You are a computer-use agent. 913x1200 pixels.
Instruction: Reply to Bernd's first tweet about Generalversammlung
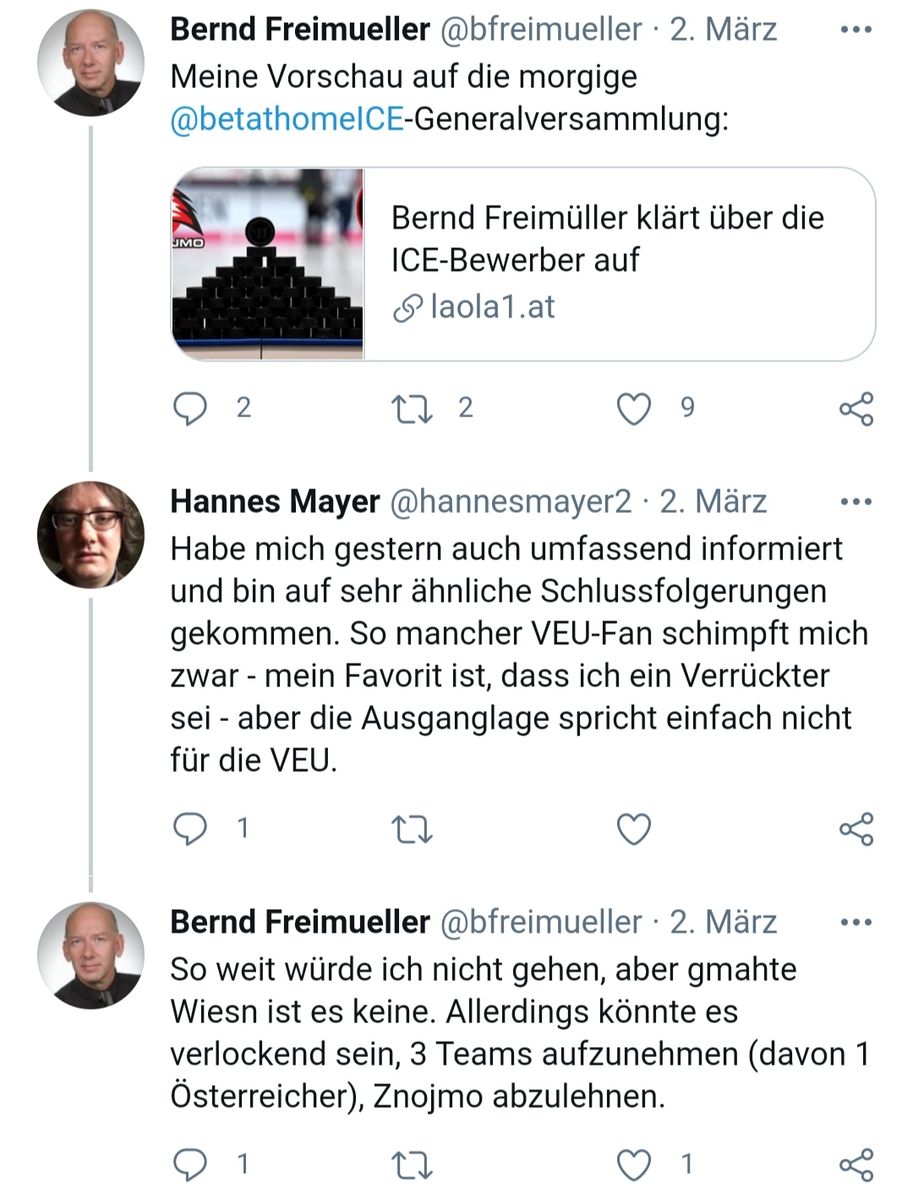(190, 408)
